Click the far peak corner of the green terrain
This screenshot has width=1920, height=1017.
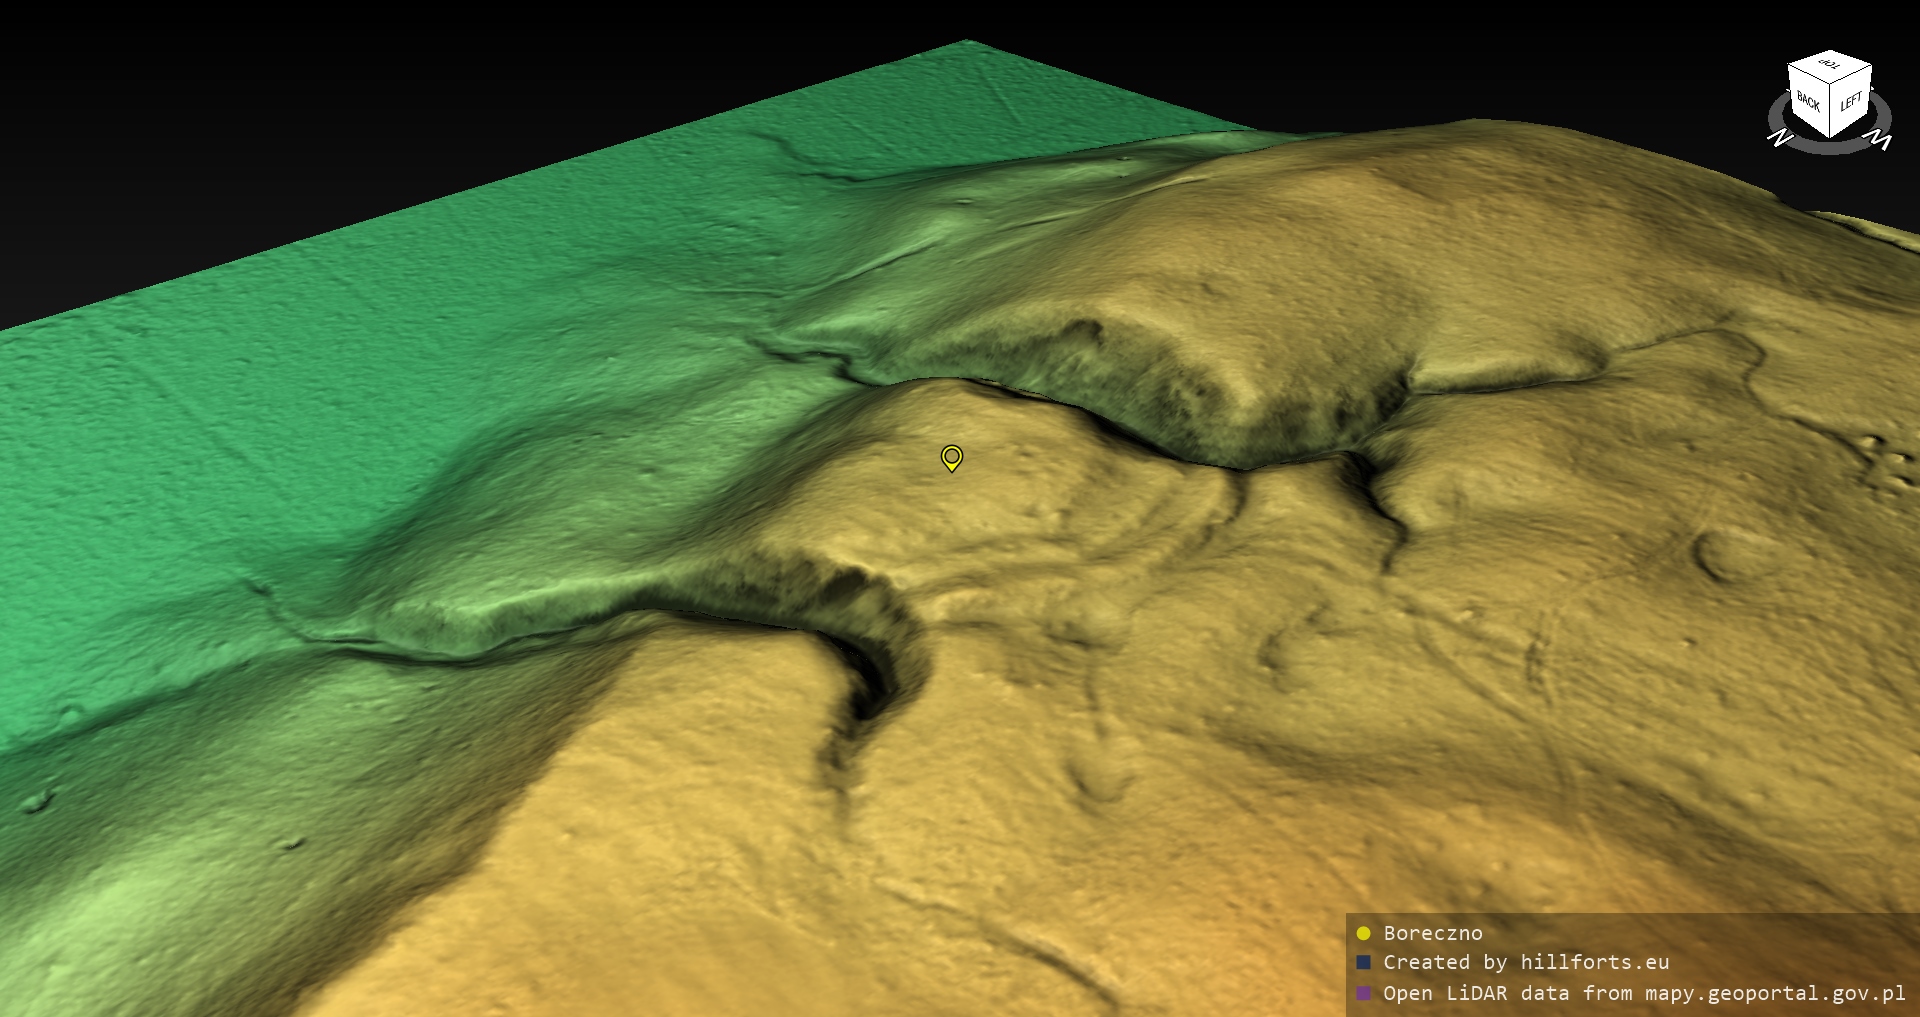[966, 43]
